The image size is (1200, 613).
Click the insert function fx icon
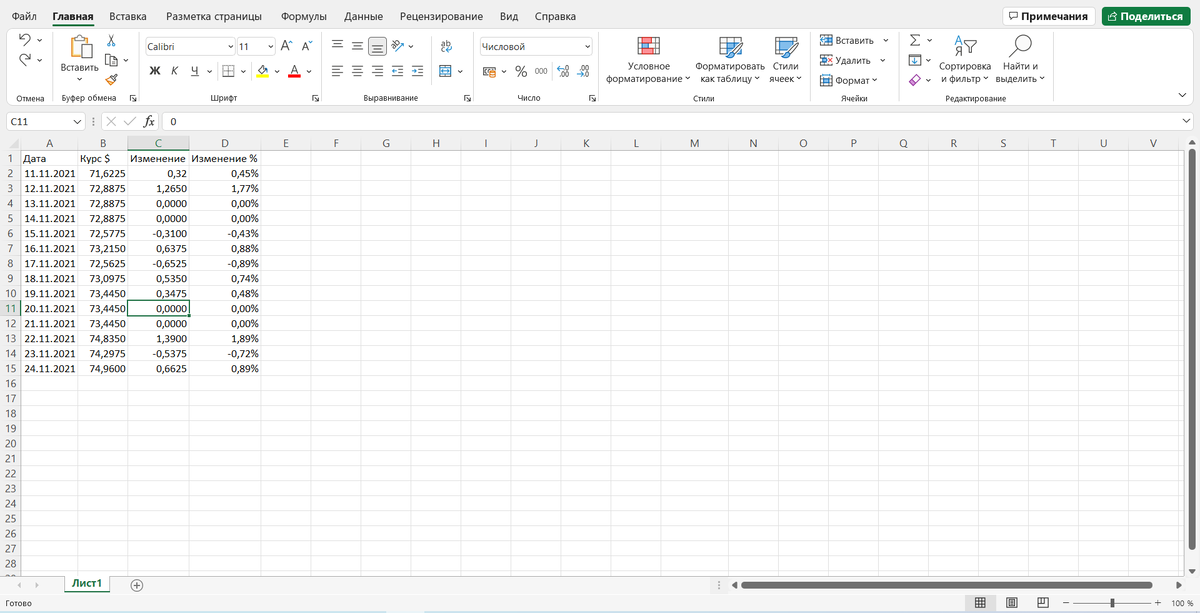149,121
